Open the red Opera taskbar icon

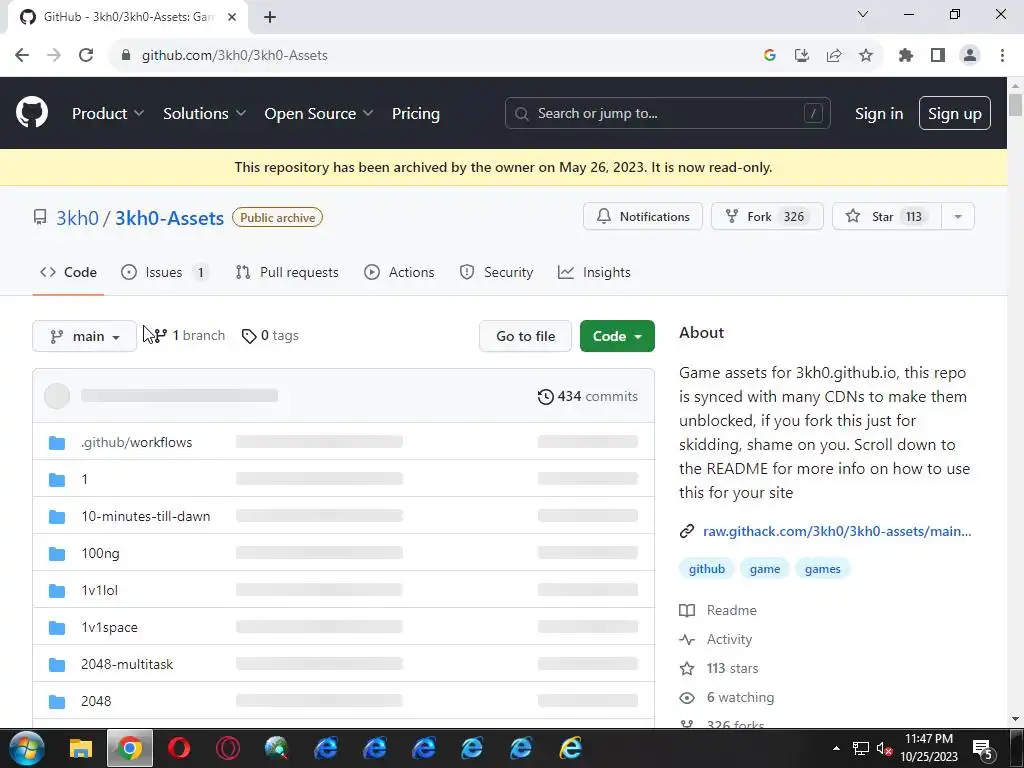pos(179,748)
